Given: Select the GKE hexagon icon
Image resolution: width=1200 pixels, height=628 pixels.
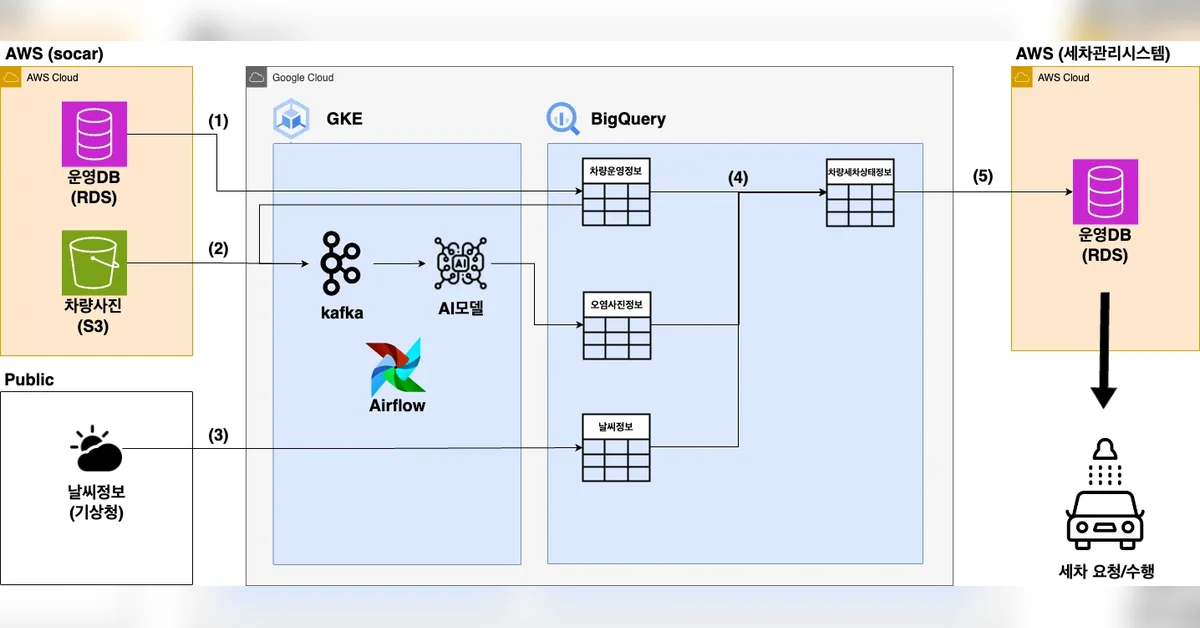Looking at the screenshot, I should (290, 118).
